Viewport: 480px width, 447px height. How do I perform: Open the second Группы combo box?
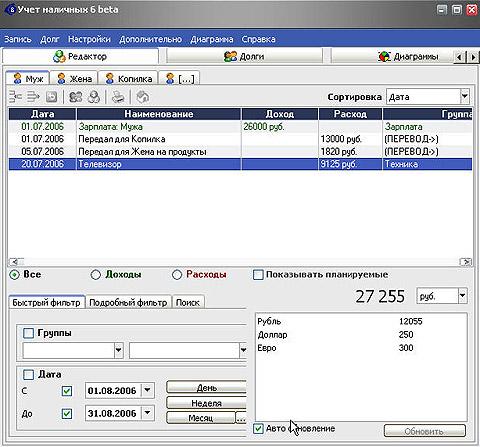pyautogui.click(x=243, y=350)
